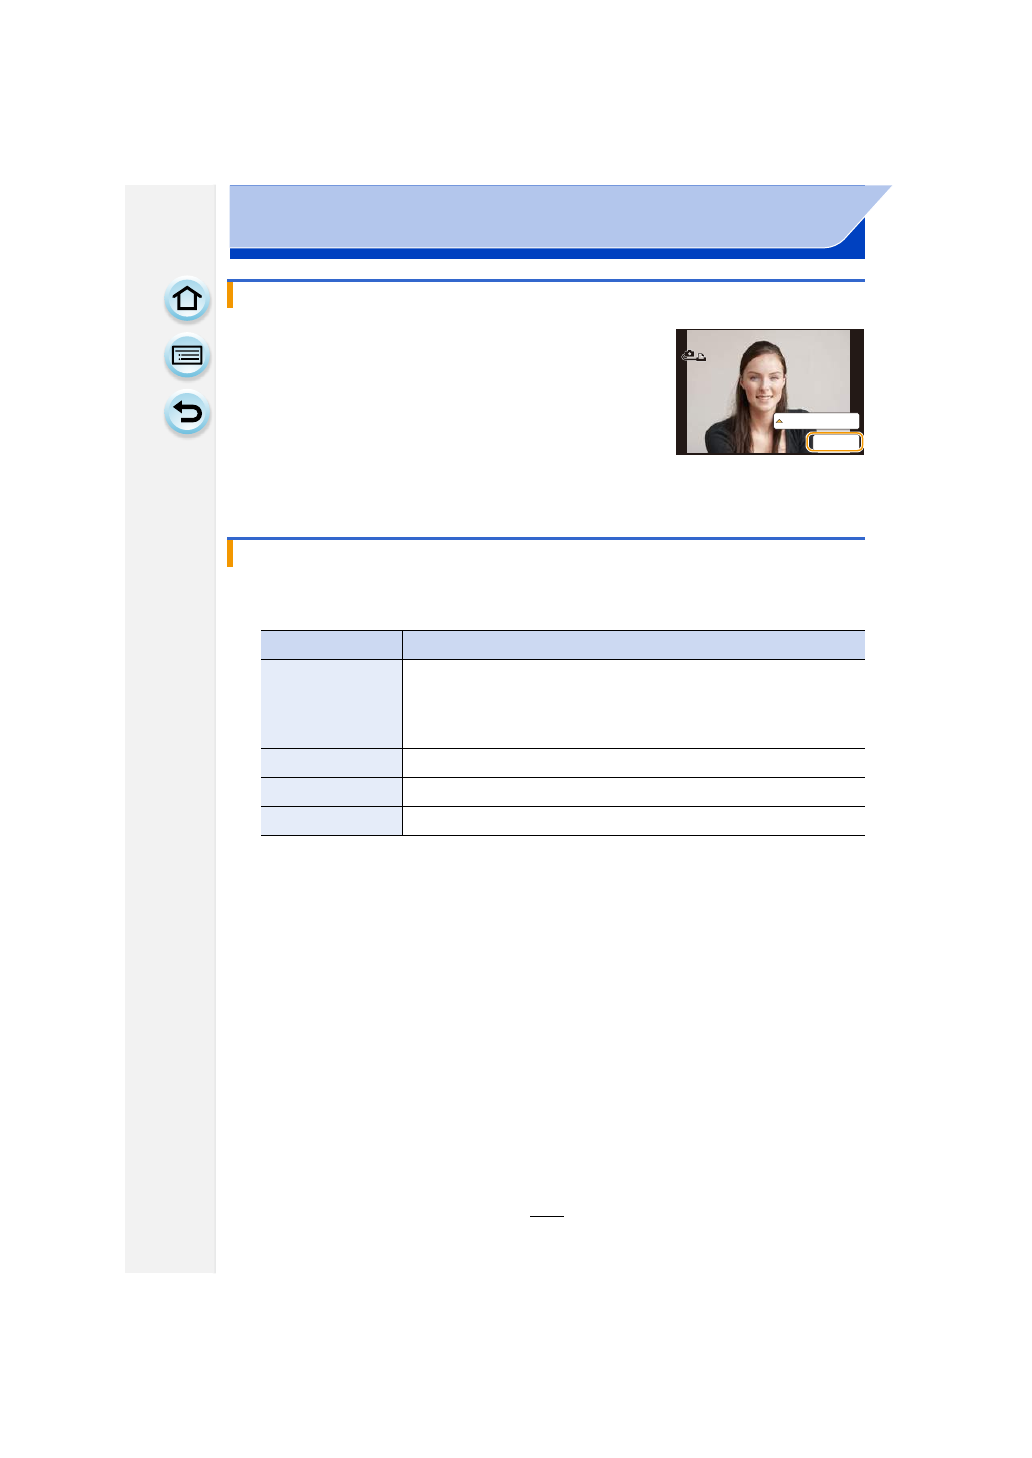The image size is (1032, 1458).
Task: Click the table's right header cell
Action: [x=633, y=645]
